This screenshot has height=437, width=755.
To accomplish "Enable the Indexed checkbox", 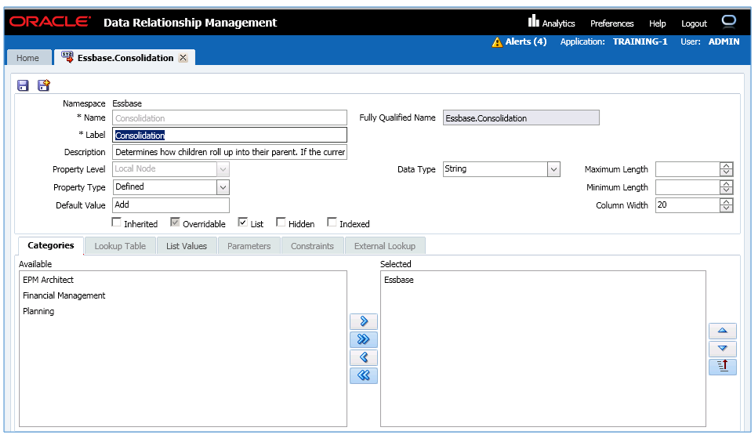I will (332, 222).
